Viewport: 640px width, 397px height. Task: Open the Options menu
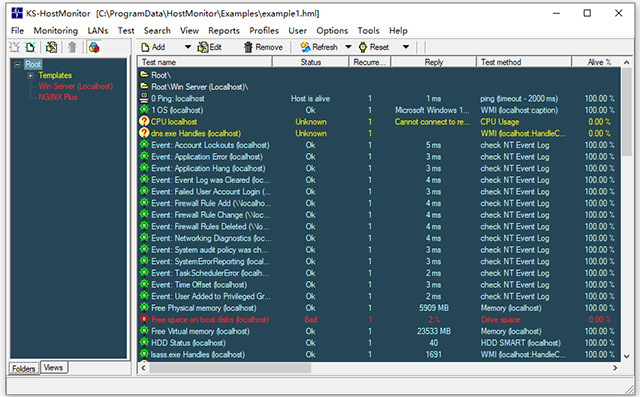332,31
